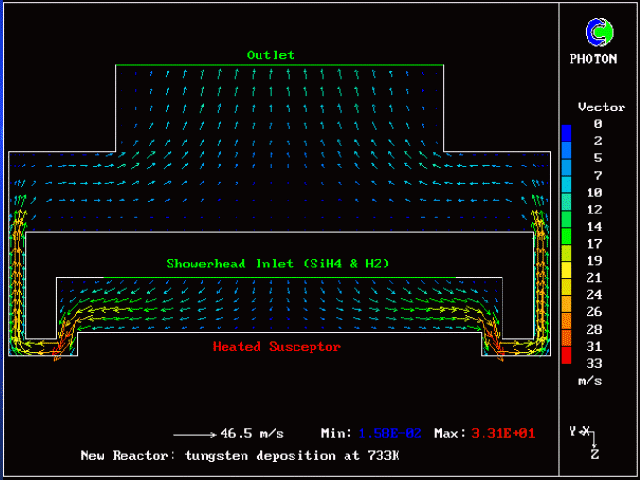
Task: Click the legend number 17
Action: tap(597, 243)
